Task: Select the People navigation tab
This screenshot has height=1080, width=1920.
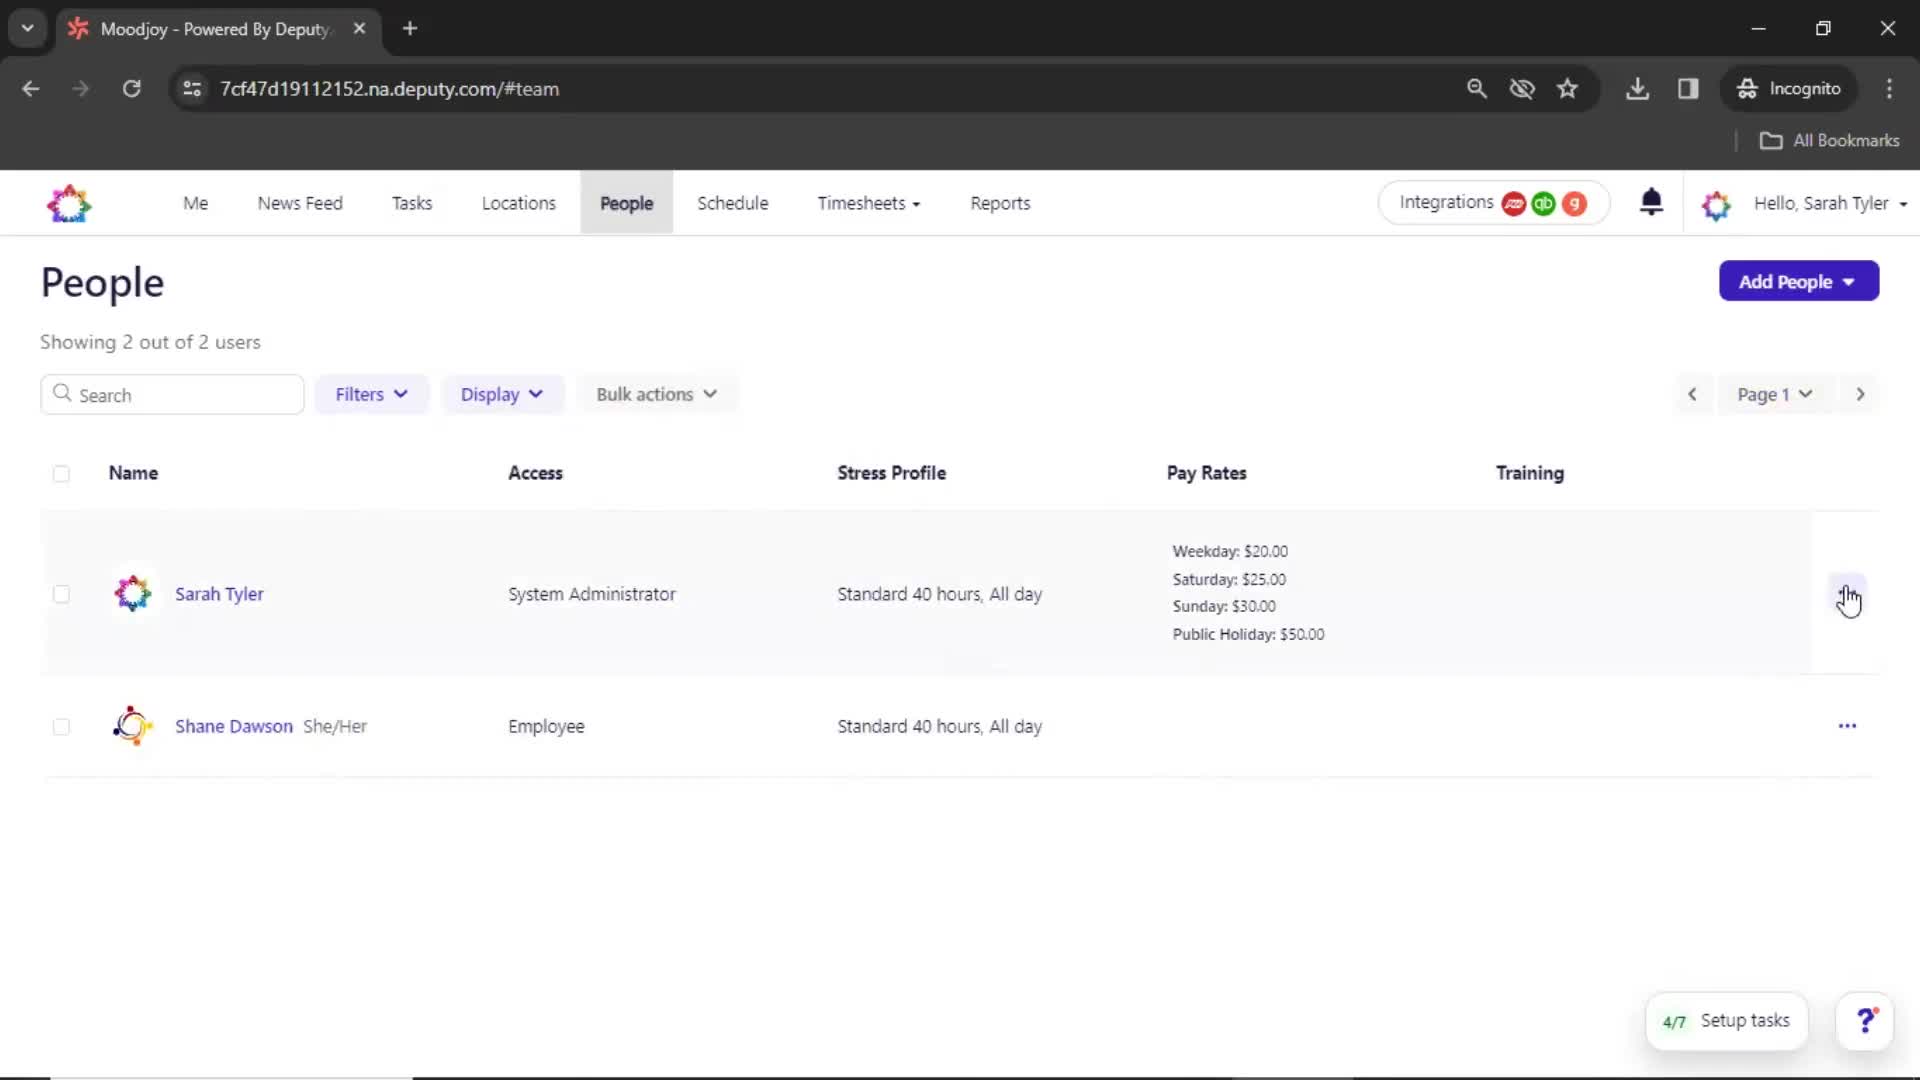Action: [x=626, y=203]
